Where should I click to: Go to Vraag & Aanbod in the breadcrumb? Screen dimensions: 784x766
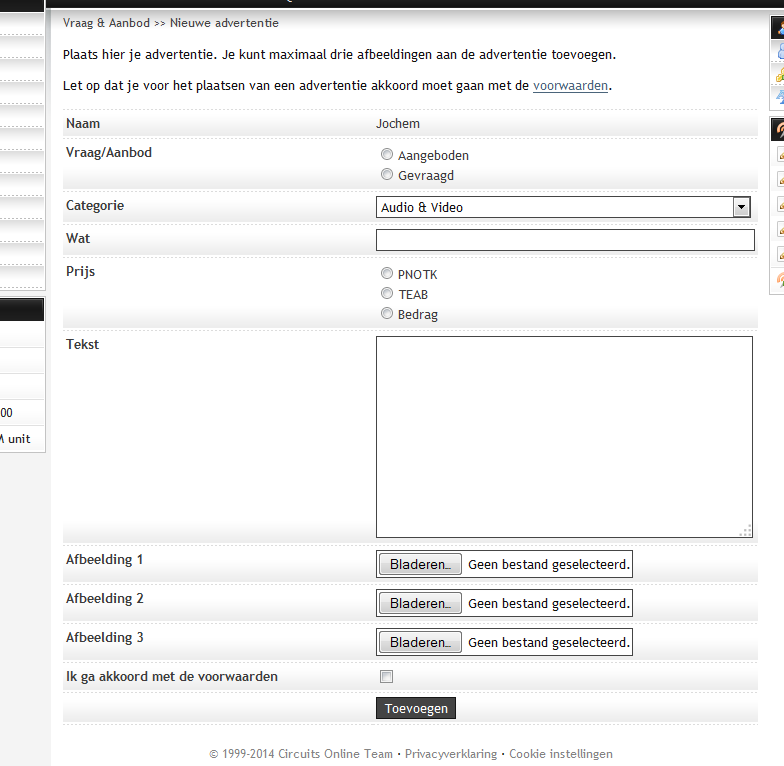[106, 23]
